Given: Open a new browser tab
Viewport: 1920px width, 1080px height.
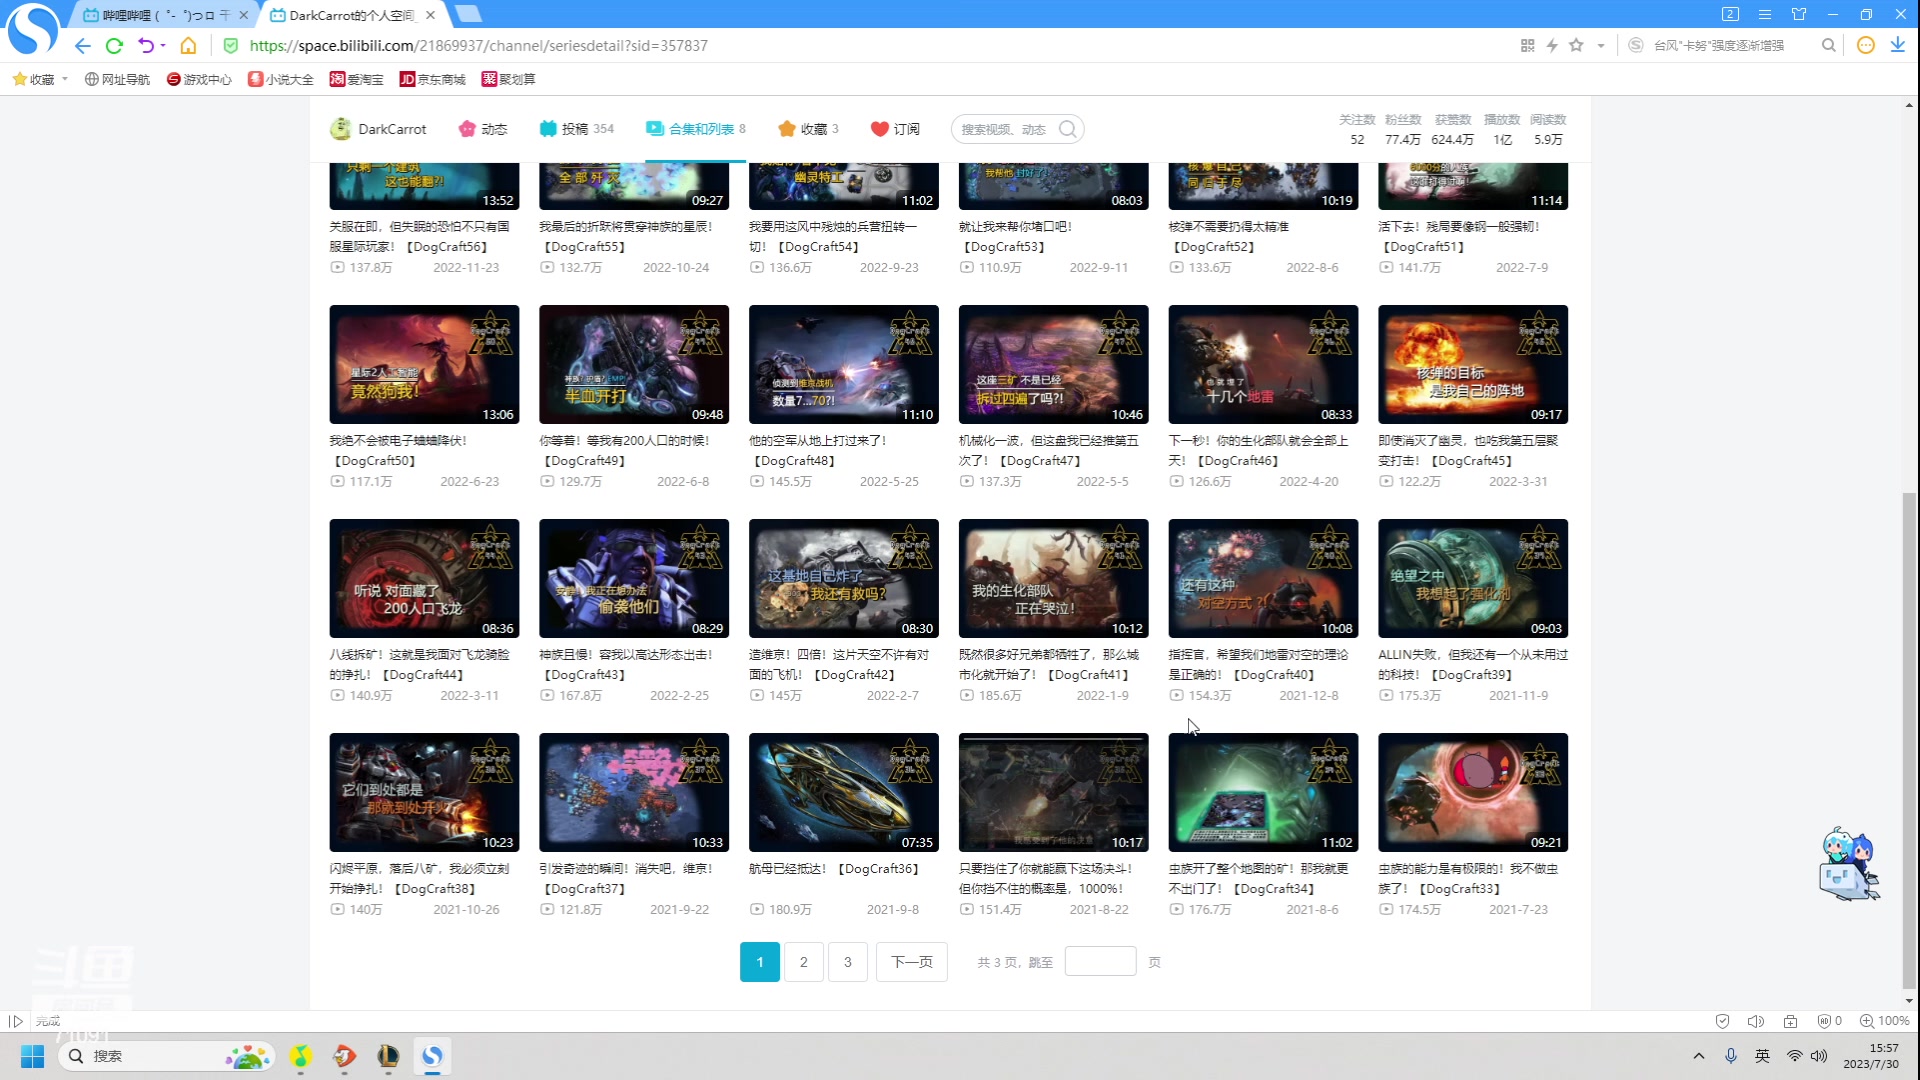Looking at the screenshot, I should click(x=468, y=14).
